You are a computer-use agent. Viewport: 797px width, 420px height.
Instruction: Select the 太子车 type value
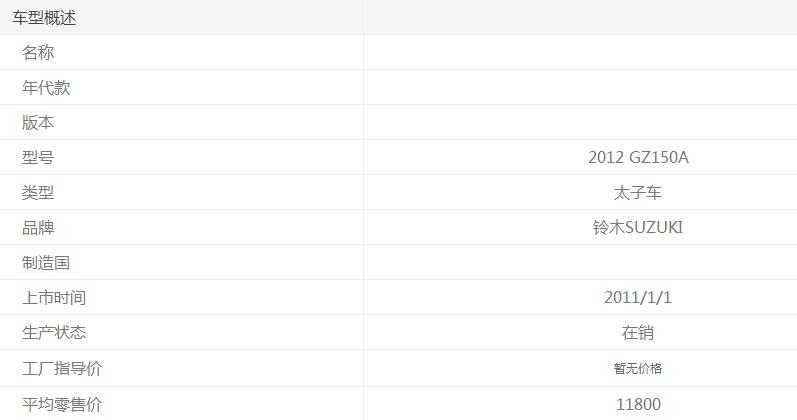coord(638,193)
